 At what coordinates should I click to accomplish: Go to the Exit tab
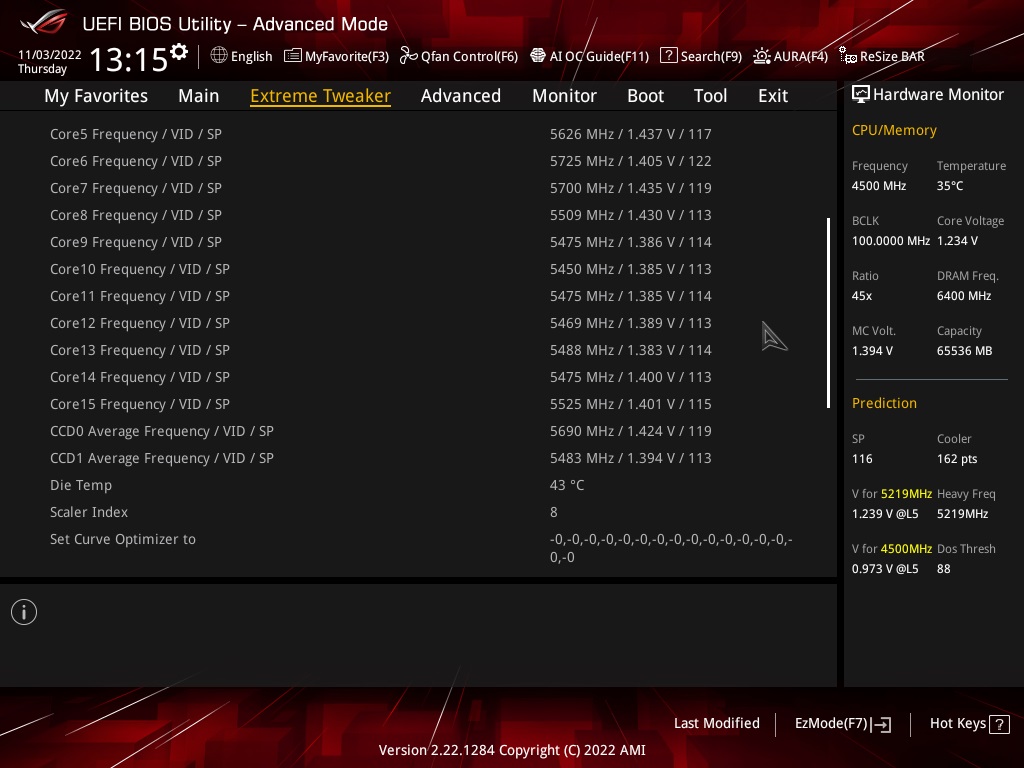[773, 96]
